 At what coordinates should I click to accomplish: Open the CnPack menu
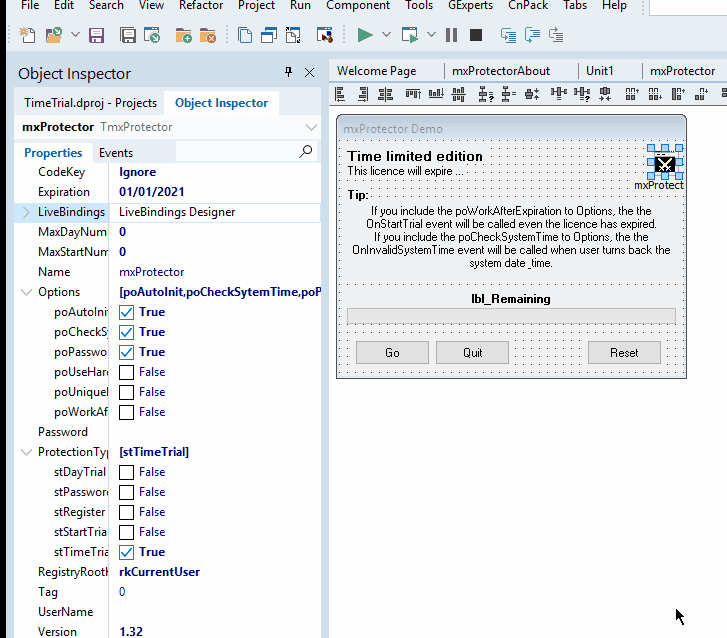[x=528, y=6]
